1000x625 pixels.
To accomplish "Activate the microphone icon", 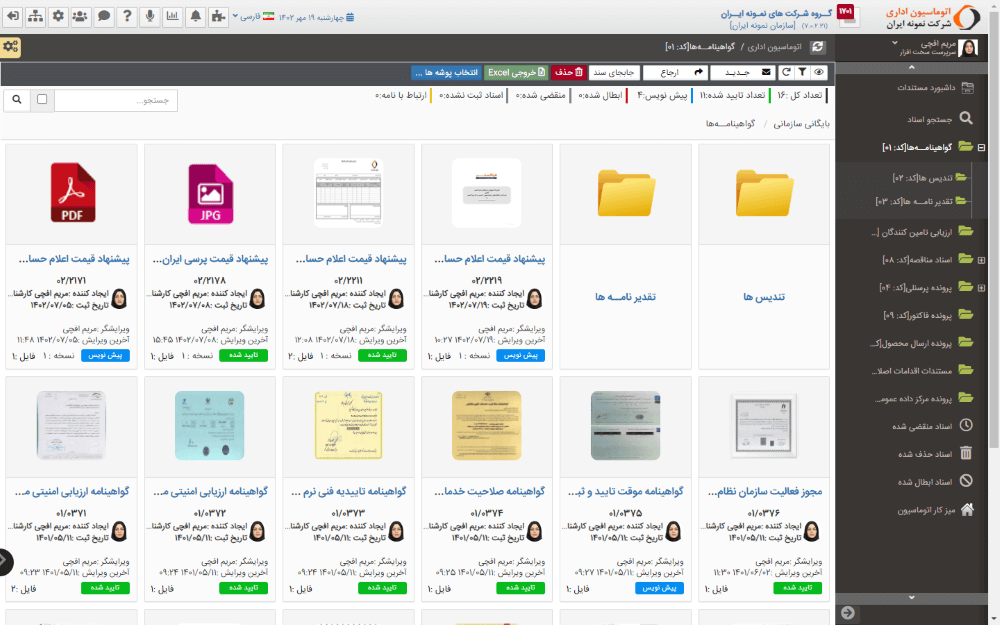I will (150, 16).
